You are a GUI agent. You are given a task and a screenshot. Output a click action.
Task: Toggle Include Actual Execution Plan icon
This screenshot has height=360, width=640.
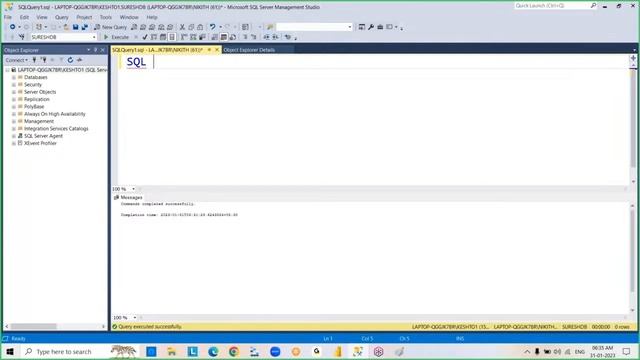(184, 37)
